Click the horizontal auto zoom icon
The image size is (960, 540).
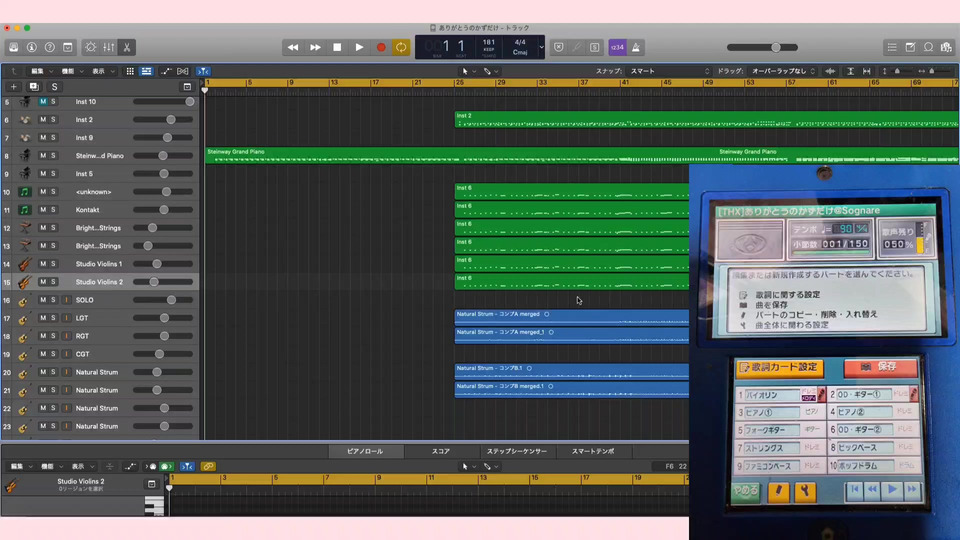coord(866,71)
